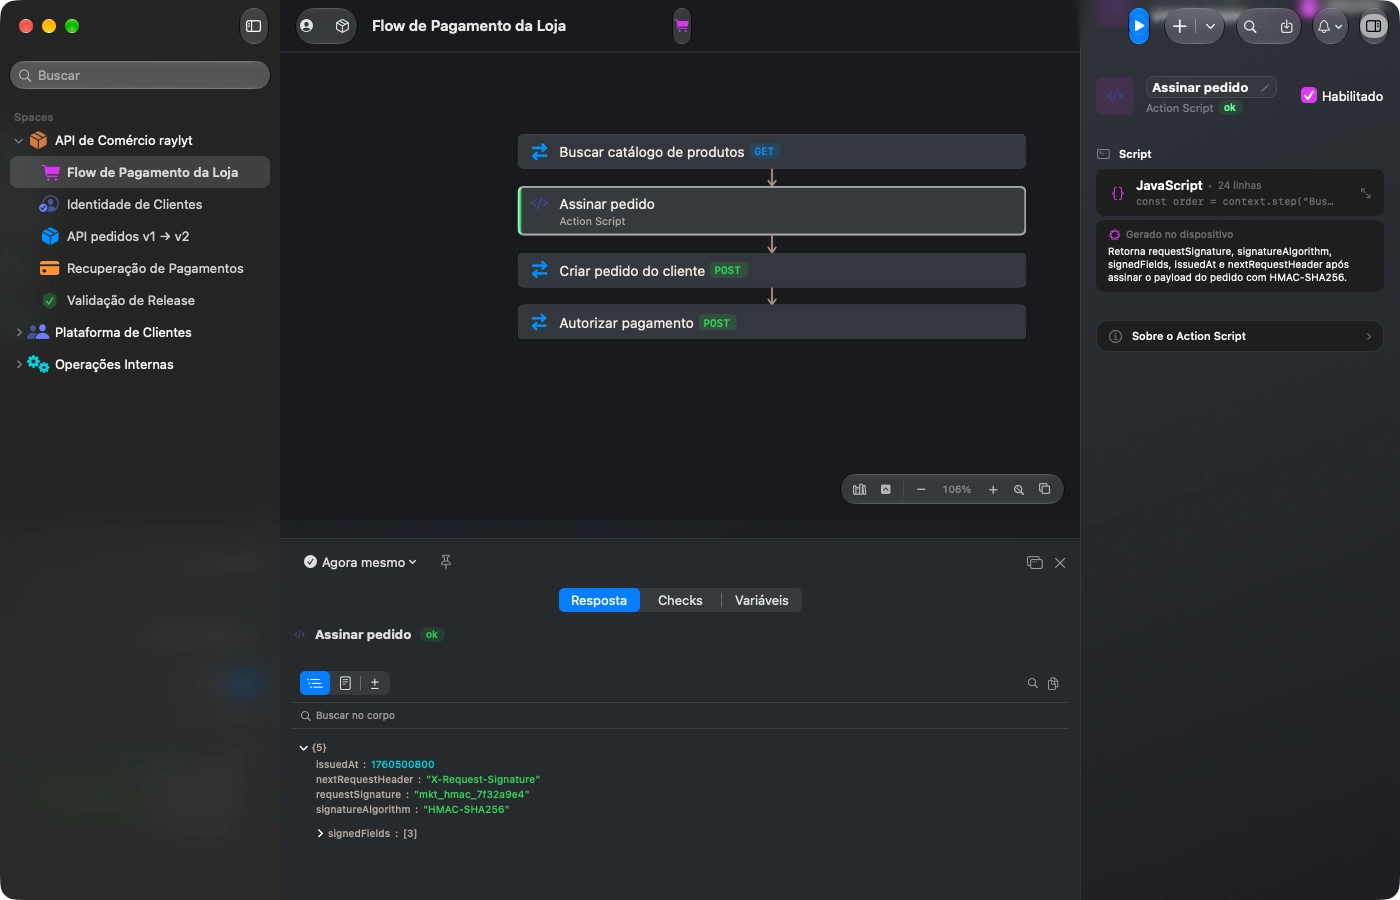Click the shopping cart icon beside the flow title
This screenshot has height=900, width=1400.
[682, 26]
